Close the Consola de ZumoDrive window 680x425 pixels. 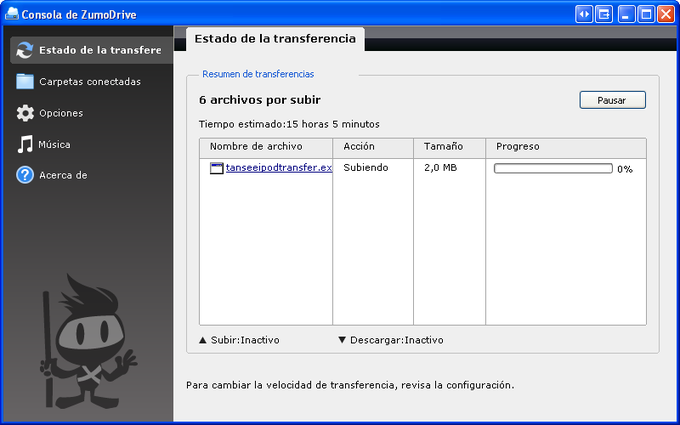(666, 14)
